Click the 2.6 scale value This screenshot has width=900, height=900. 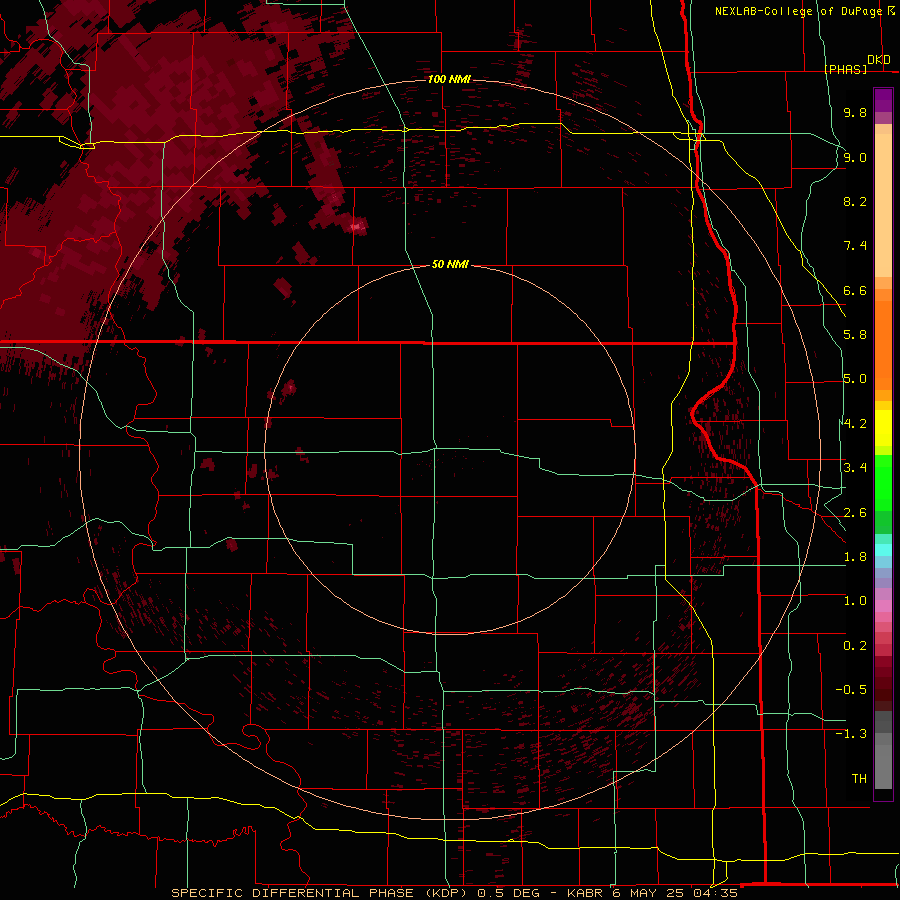tap(855, 513)
